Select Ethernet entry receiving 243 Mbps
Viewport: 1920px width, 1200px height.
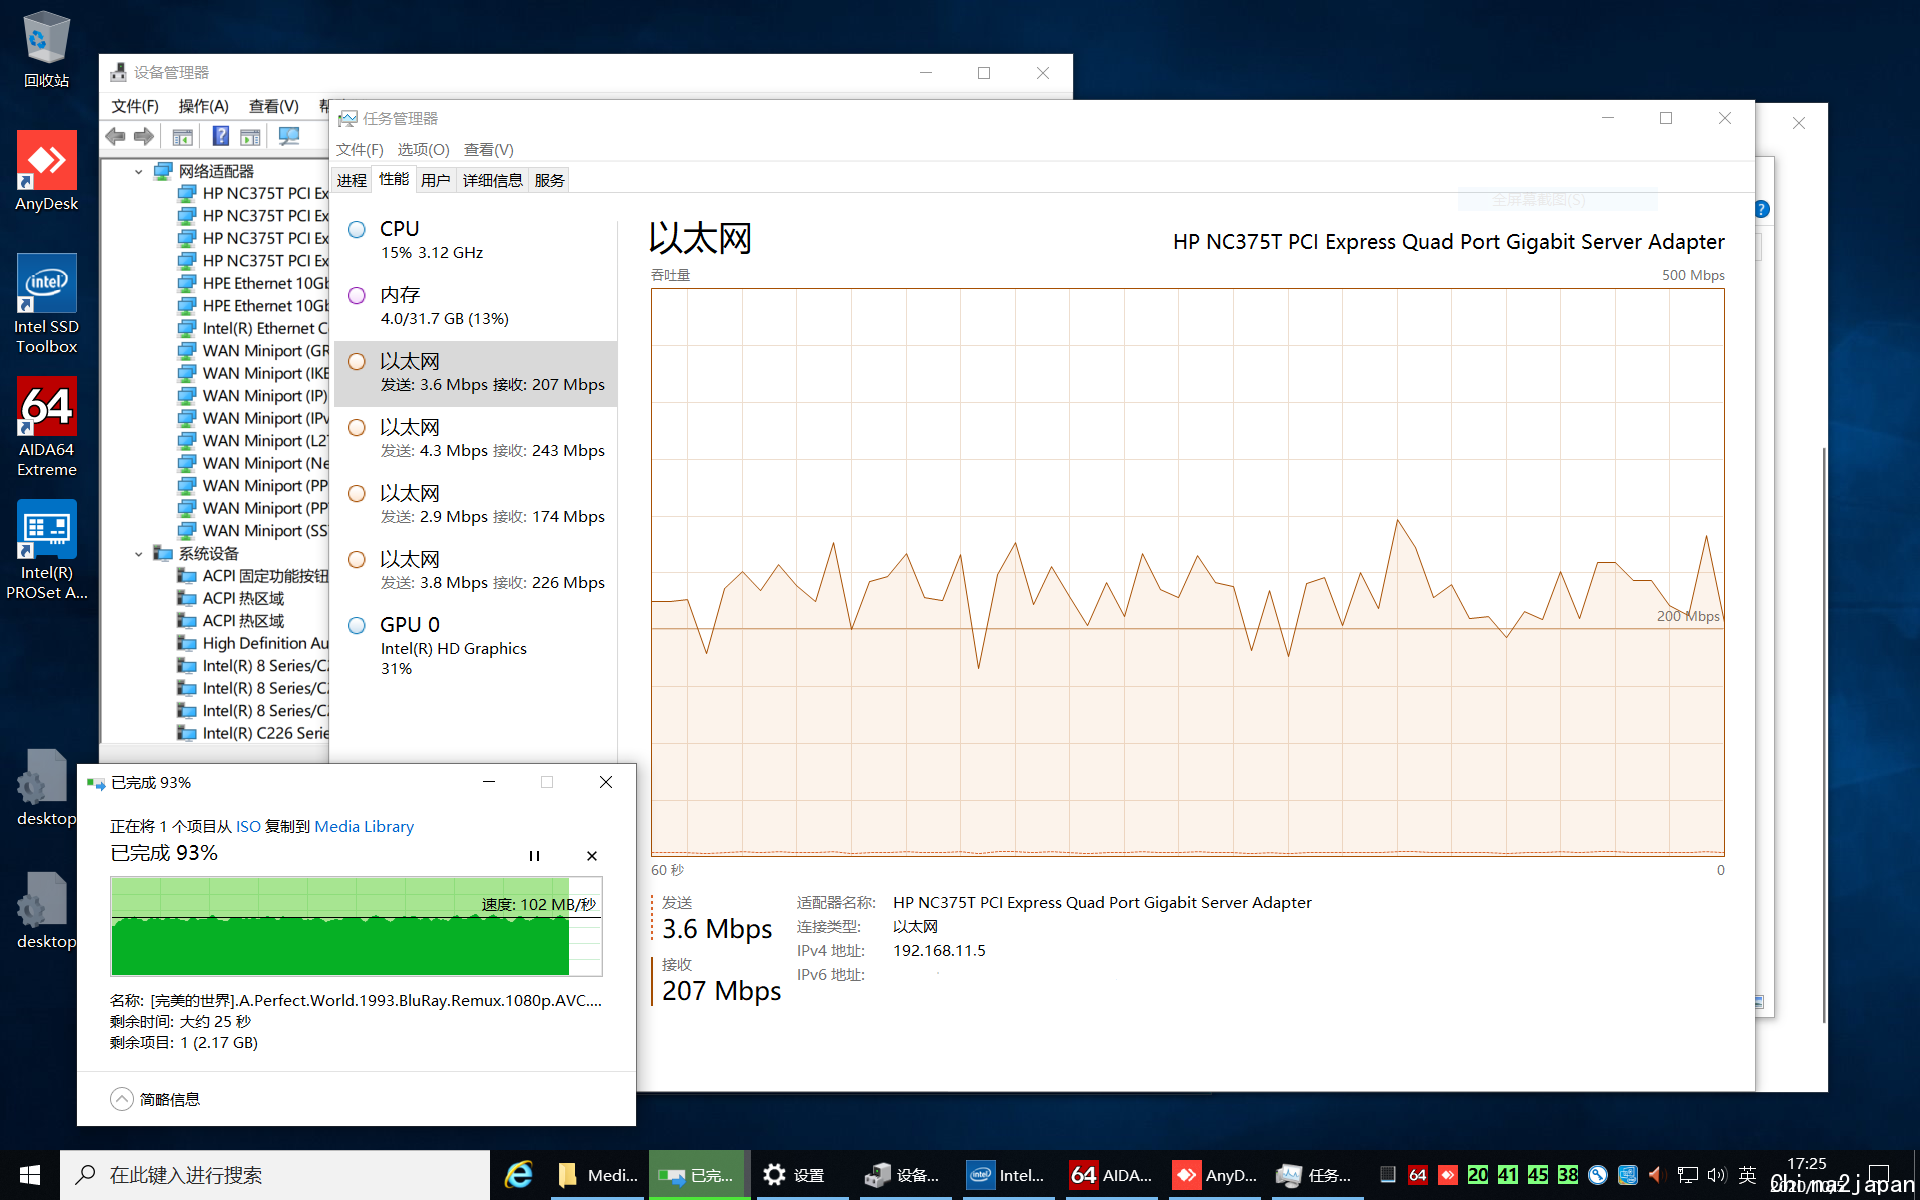[x=476, y=439]
